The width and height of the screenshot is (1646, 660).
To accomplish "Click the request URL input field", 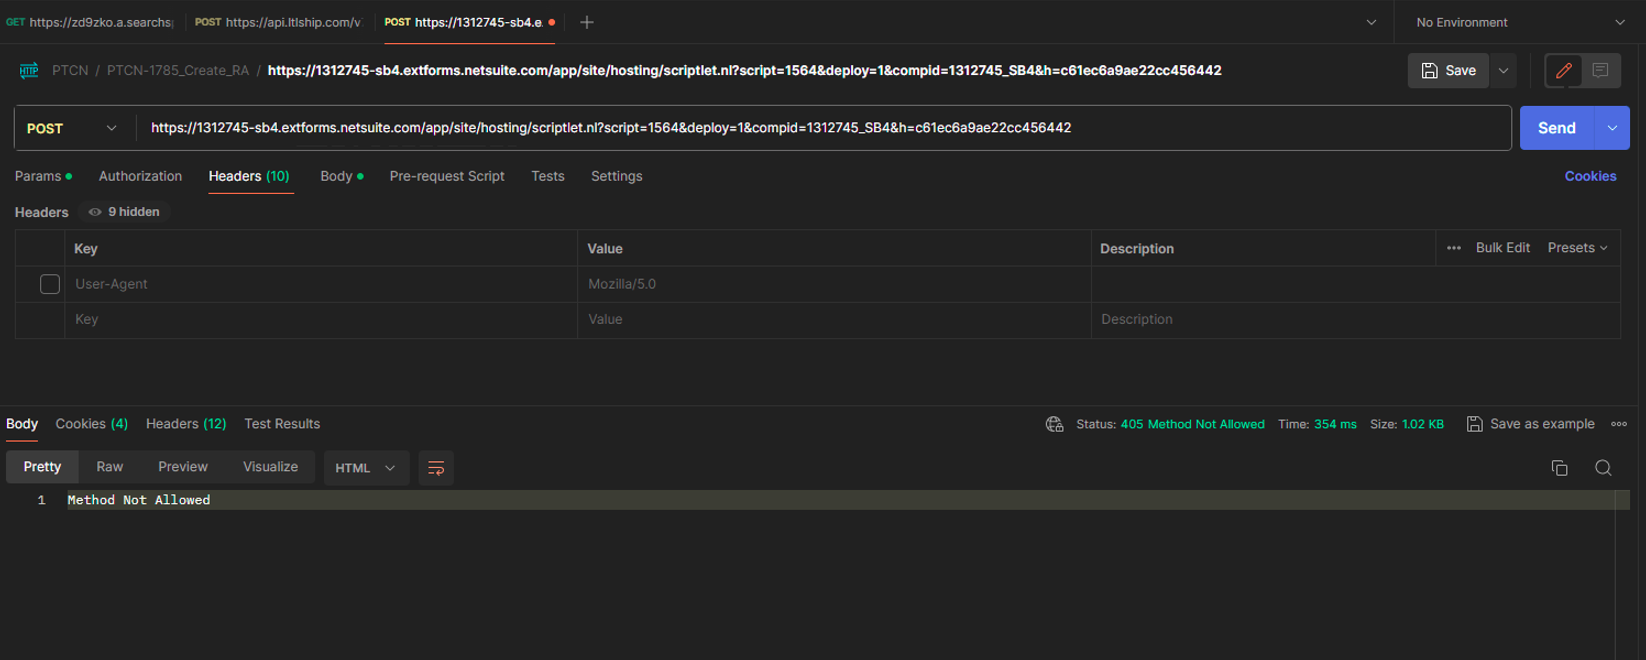I will click(x=820, y=128).
